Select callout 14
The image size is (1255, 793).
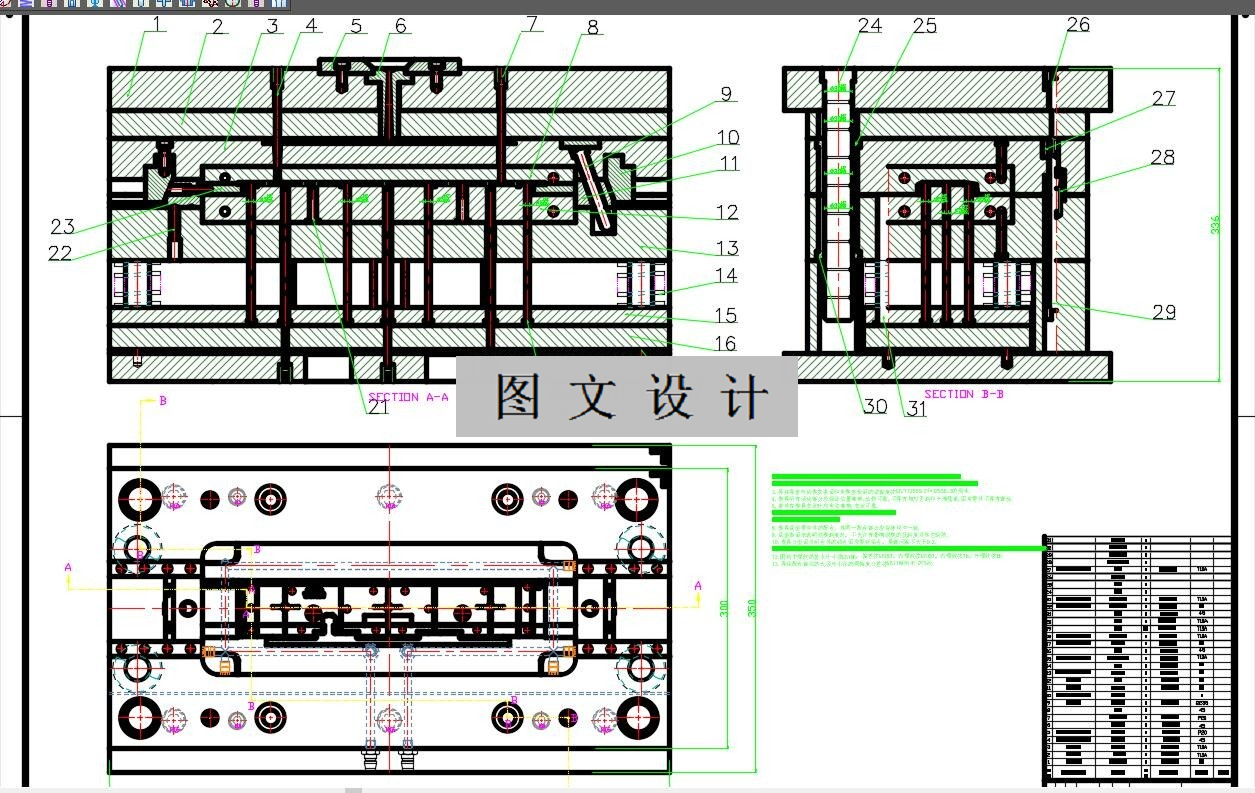tap(726, 275)
